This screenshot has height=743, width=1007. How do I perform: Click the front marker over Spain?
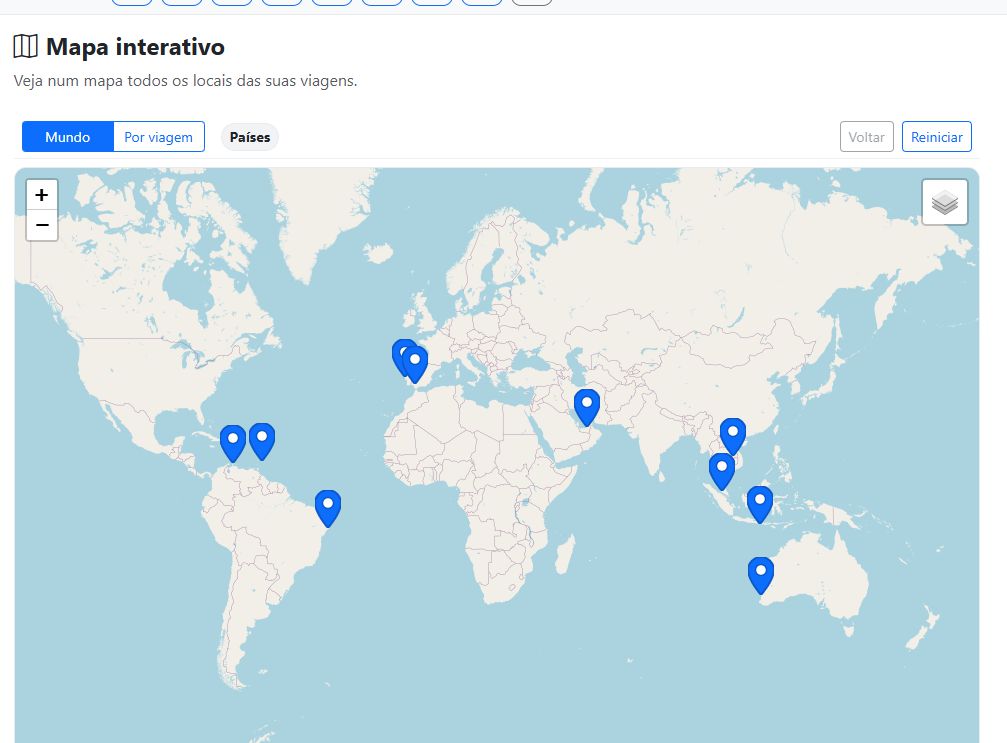(415, 364)
